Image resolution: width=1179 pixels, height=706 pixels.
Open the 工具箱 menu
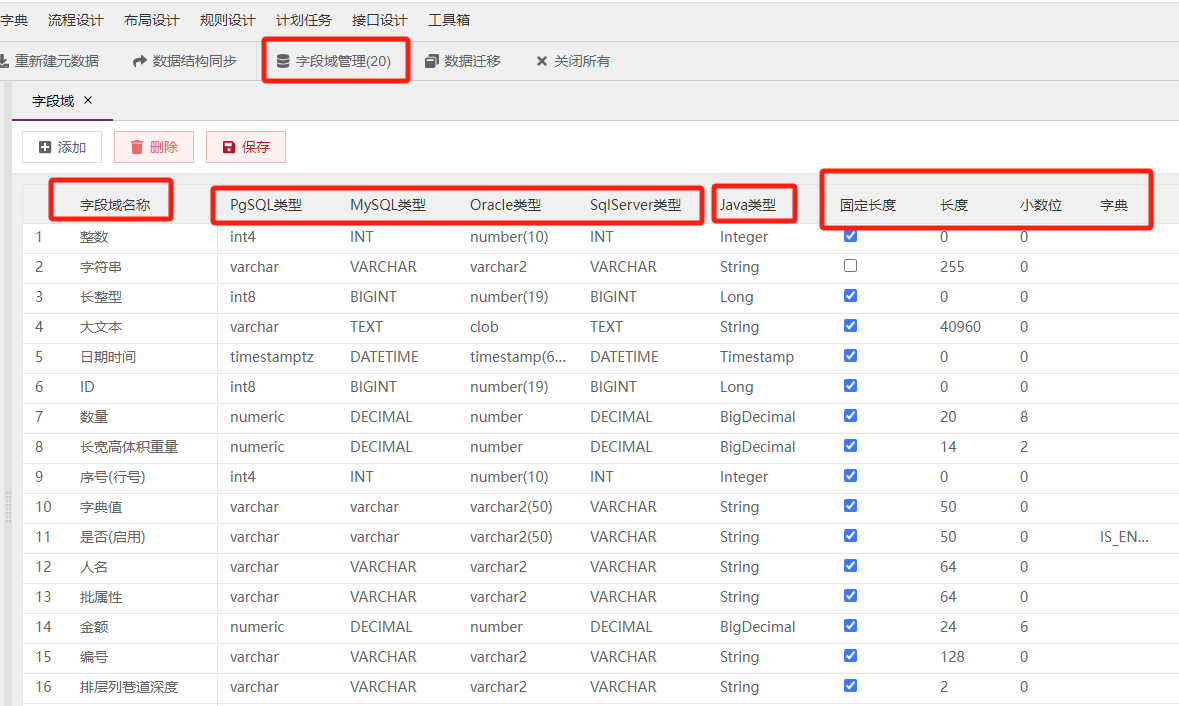tap(449, 20)
